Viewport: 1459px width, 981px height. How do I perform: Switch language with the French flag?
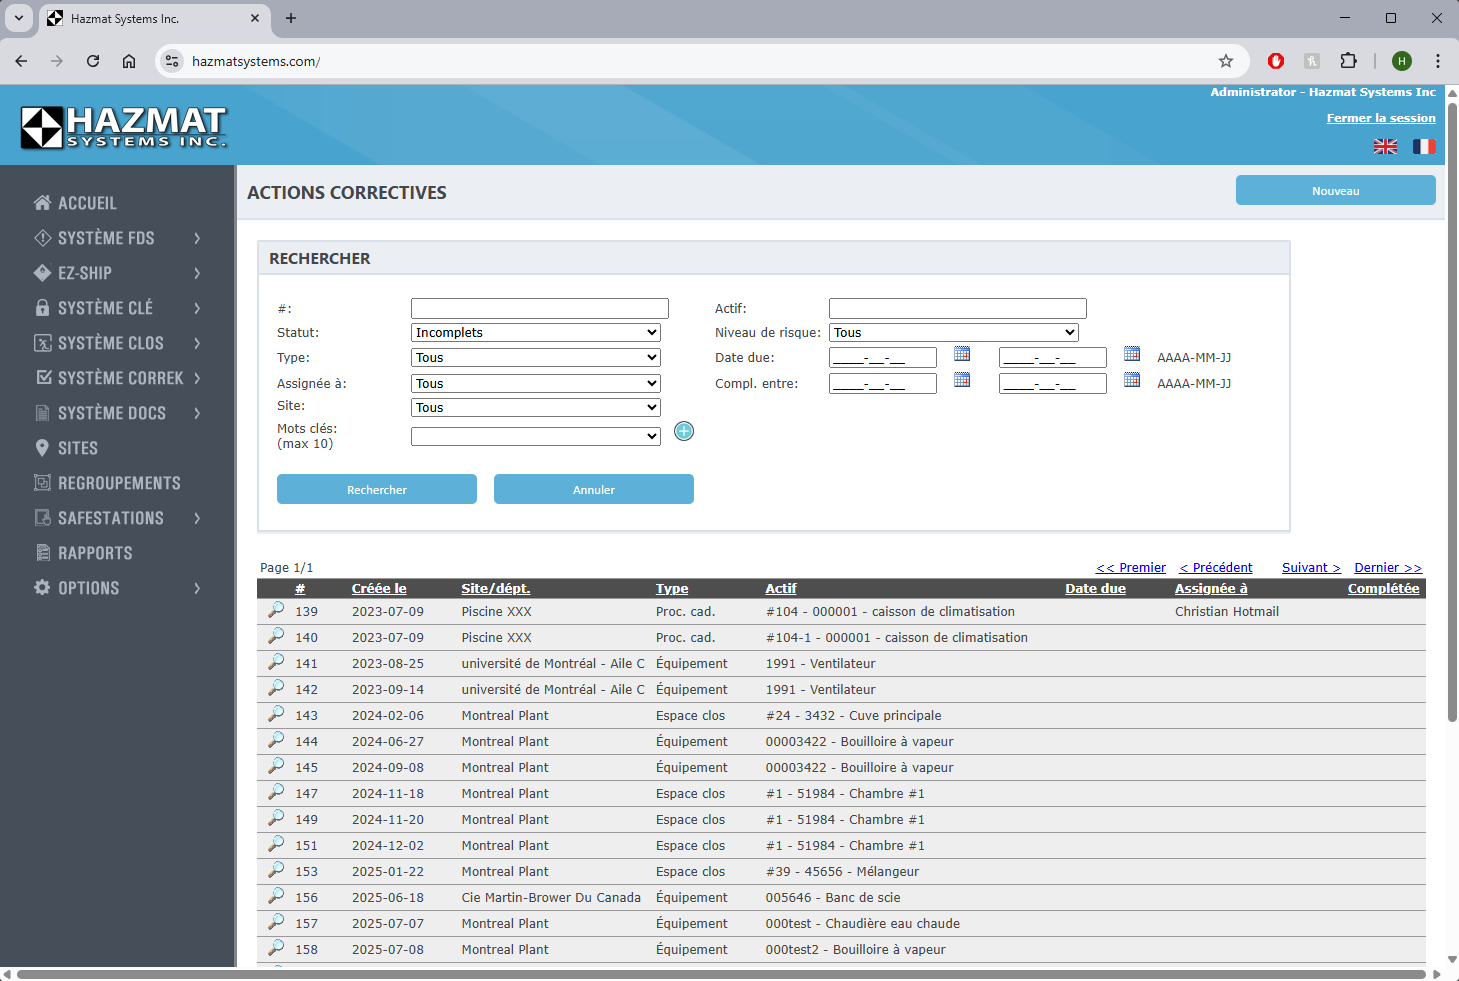coord(1423,147)
